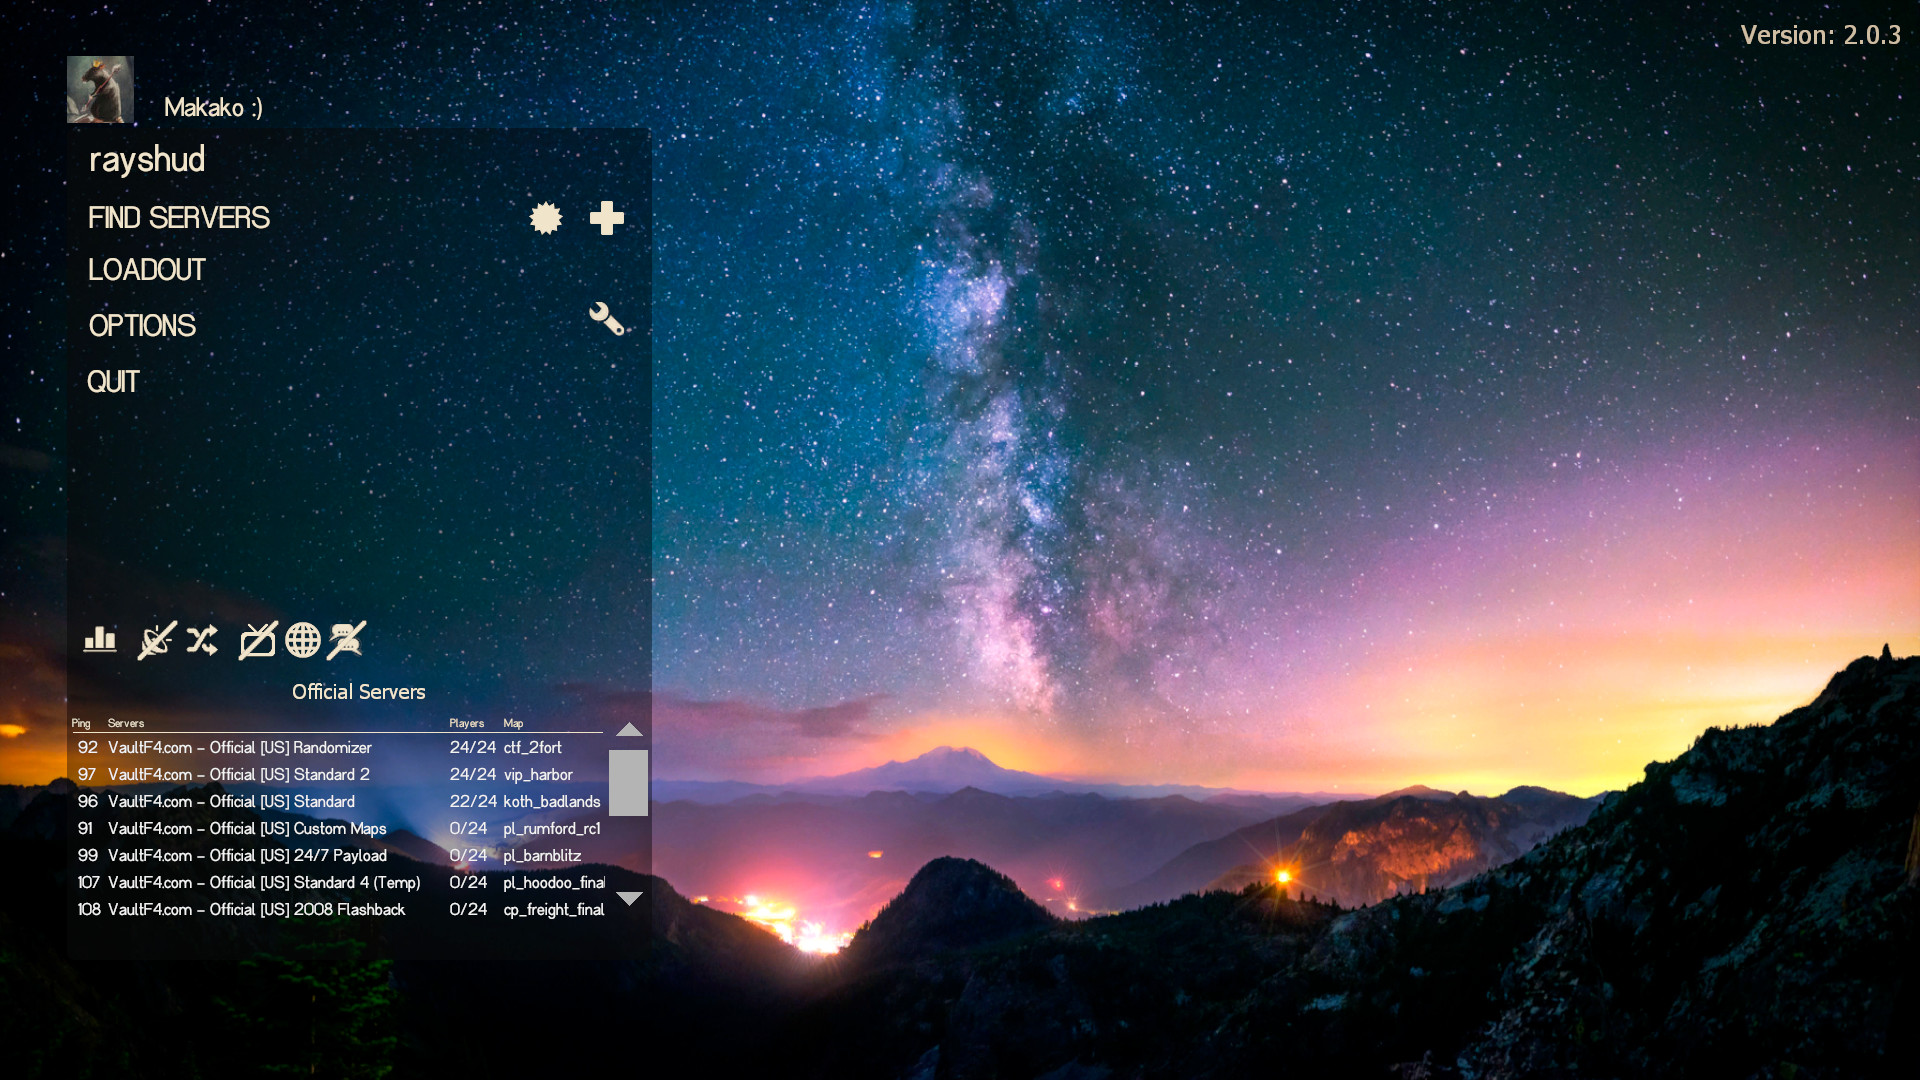The height and width of the screenshot is (1080, 1920).
Task: Click the globe server browser icon
Action: (303, 640)
